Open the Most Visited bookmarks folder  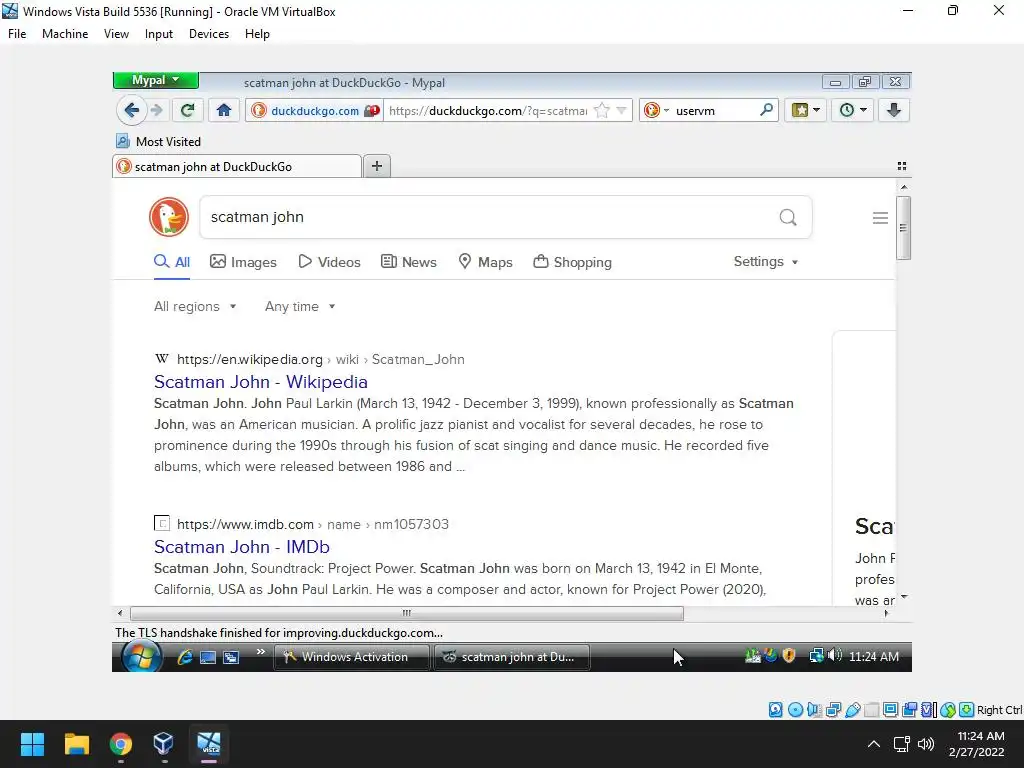158,141
